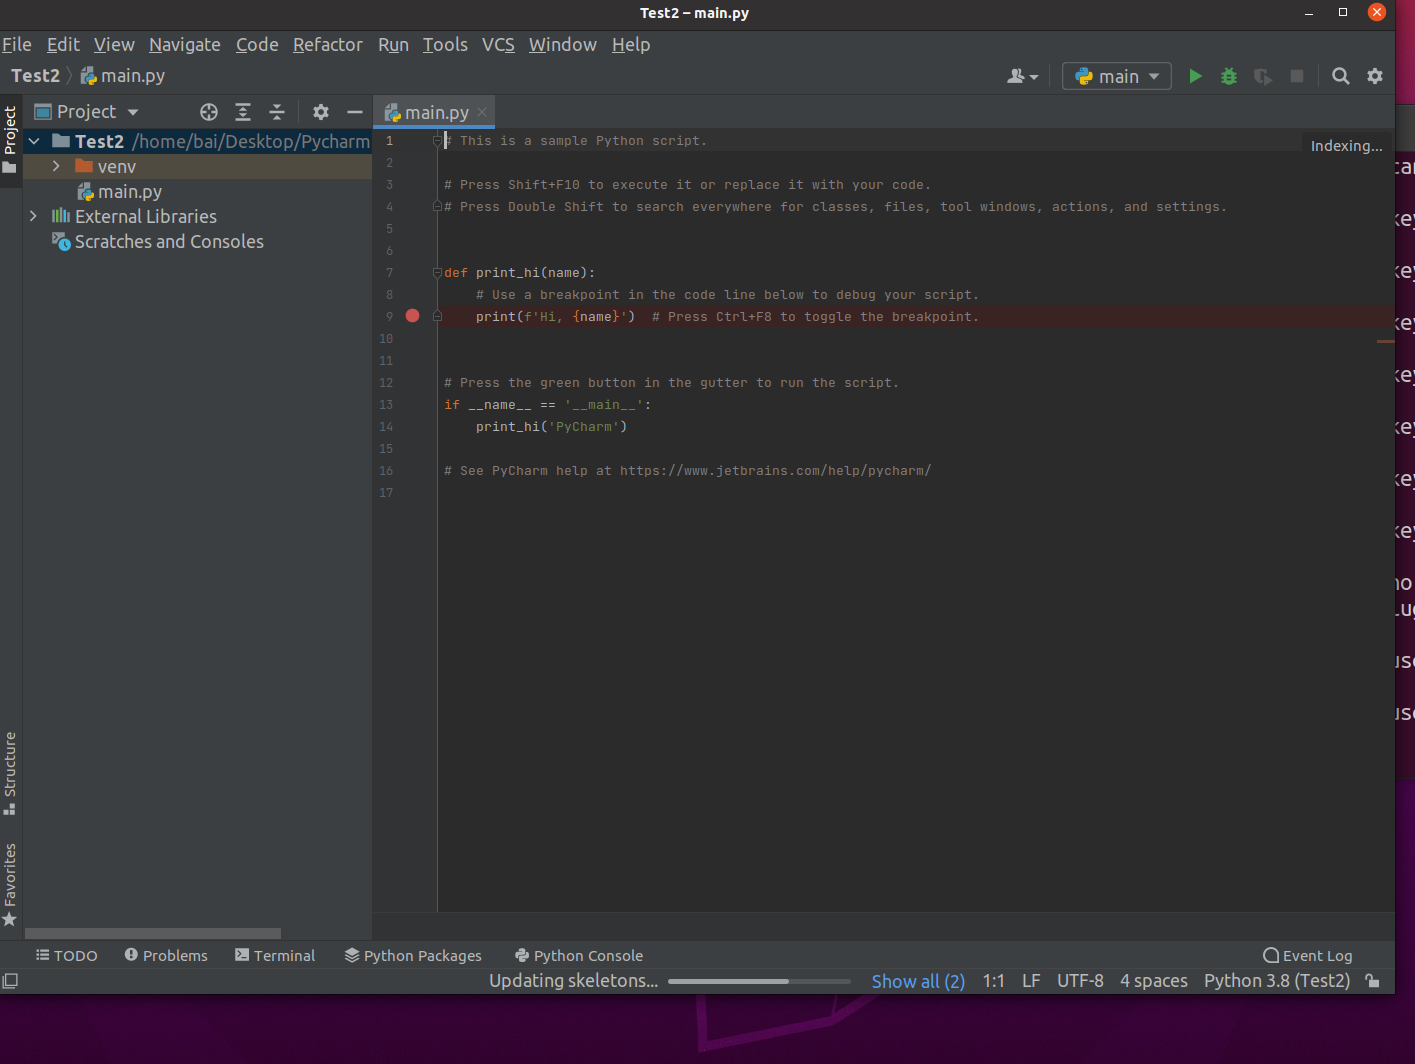
Task: Close the main.py editor tab
Action: tap(482, 112)
